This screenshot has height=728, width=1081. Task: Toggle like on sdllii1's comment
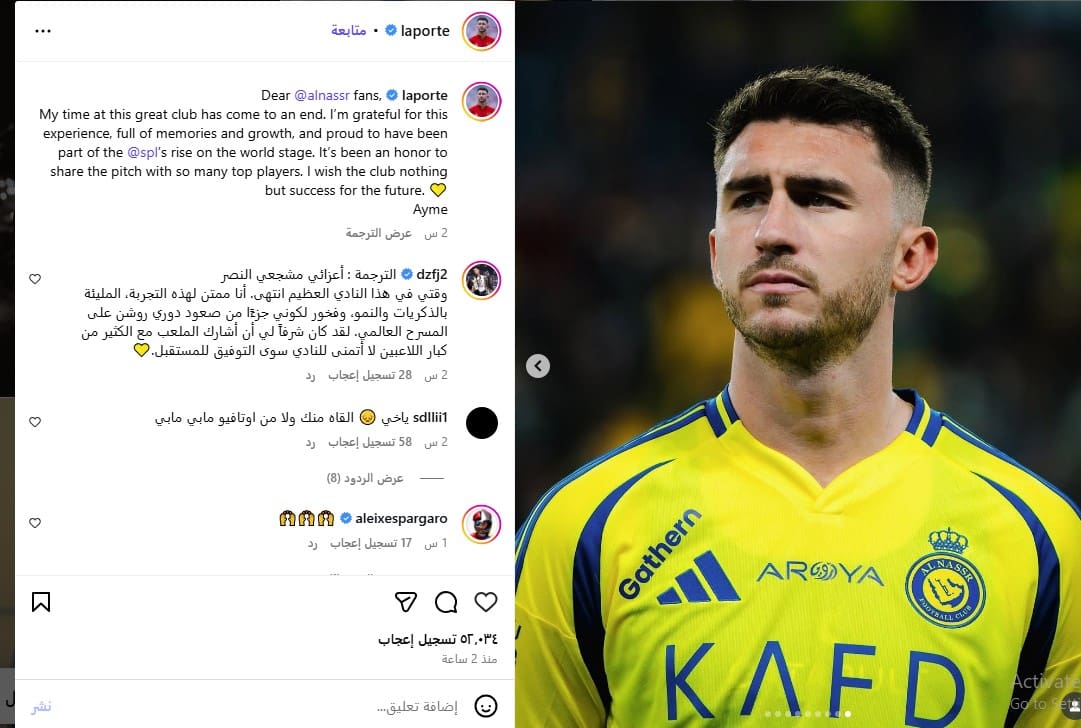35,421
